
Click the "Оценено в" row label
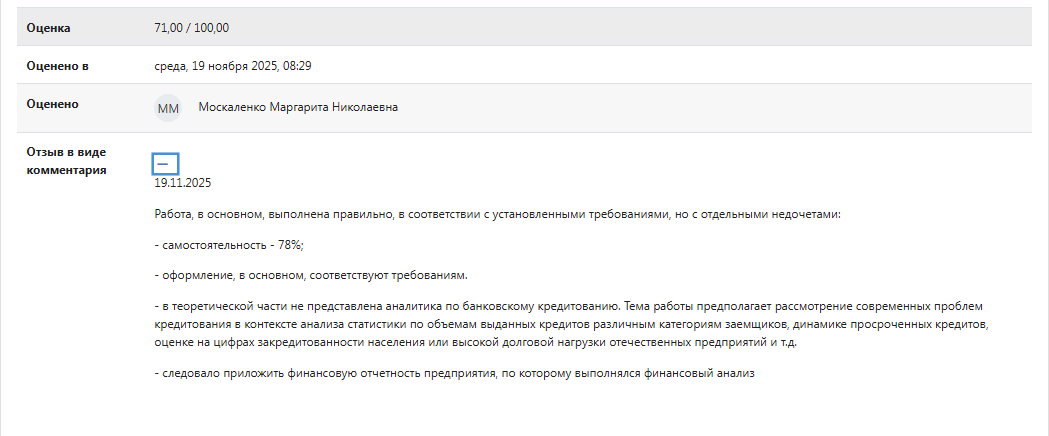pyautogui.click(x=57, y=66)
